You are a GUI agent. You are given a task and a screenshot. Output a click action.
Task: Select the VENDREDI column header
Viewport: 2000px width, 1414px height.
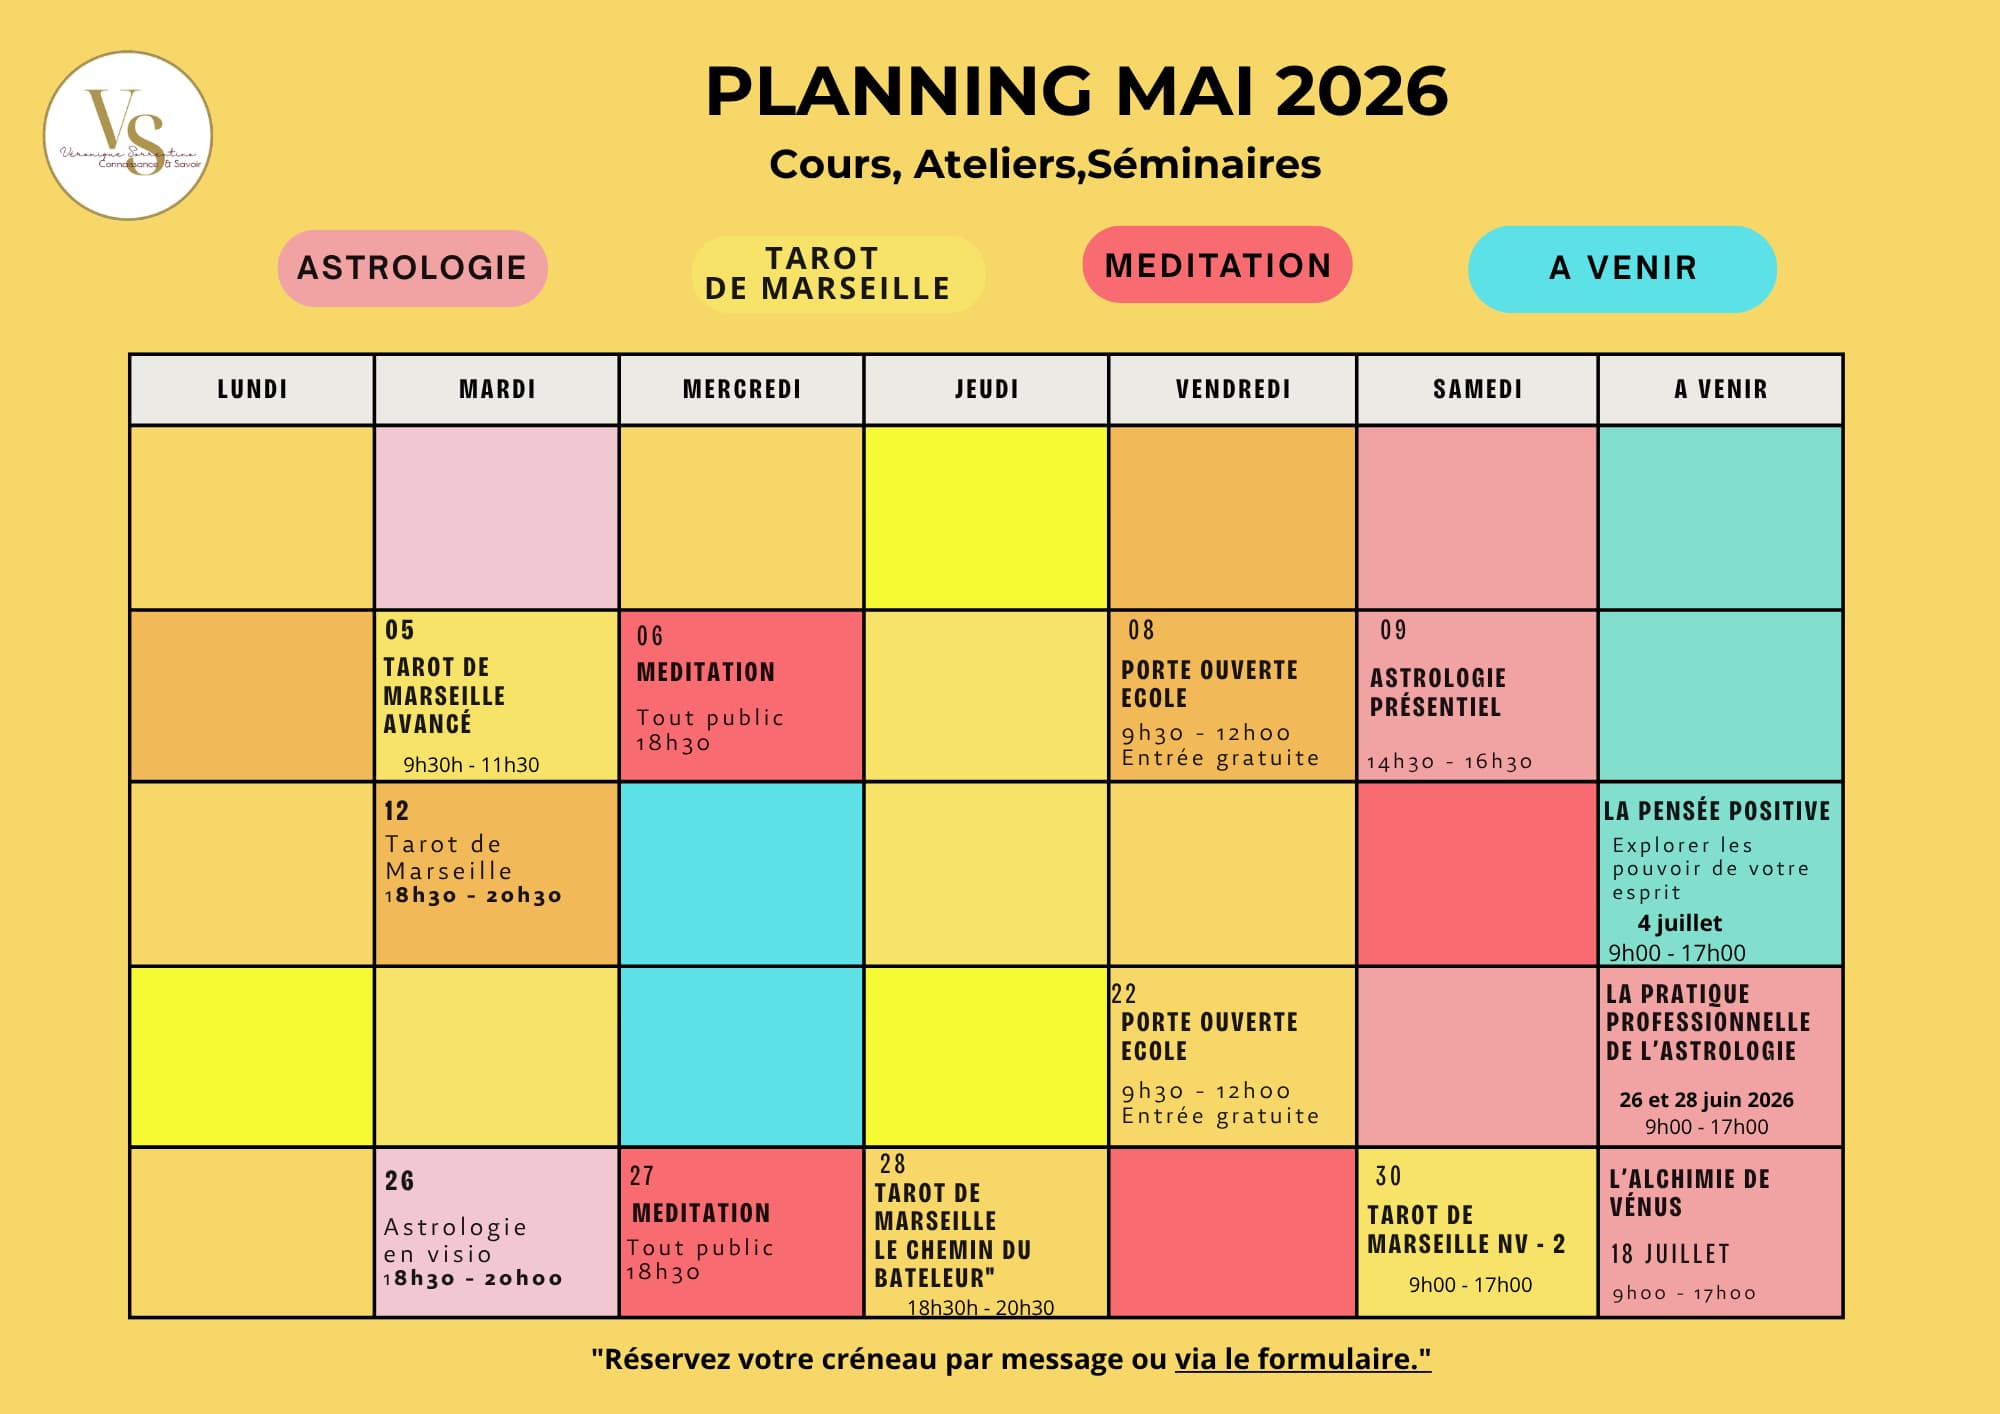(1232, 389)
